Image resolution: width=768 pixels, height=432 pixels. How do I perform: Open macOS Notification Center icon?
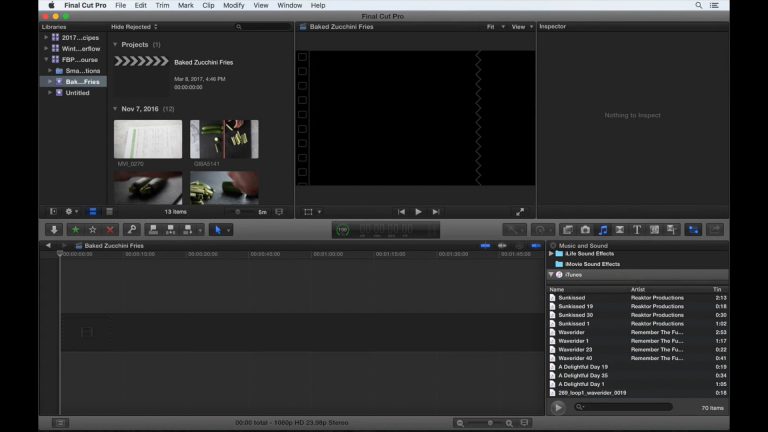[714, 5]
